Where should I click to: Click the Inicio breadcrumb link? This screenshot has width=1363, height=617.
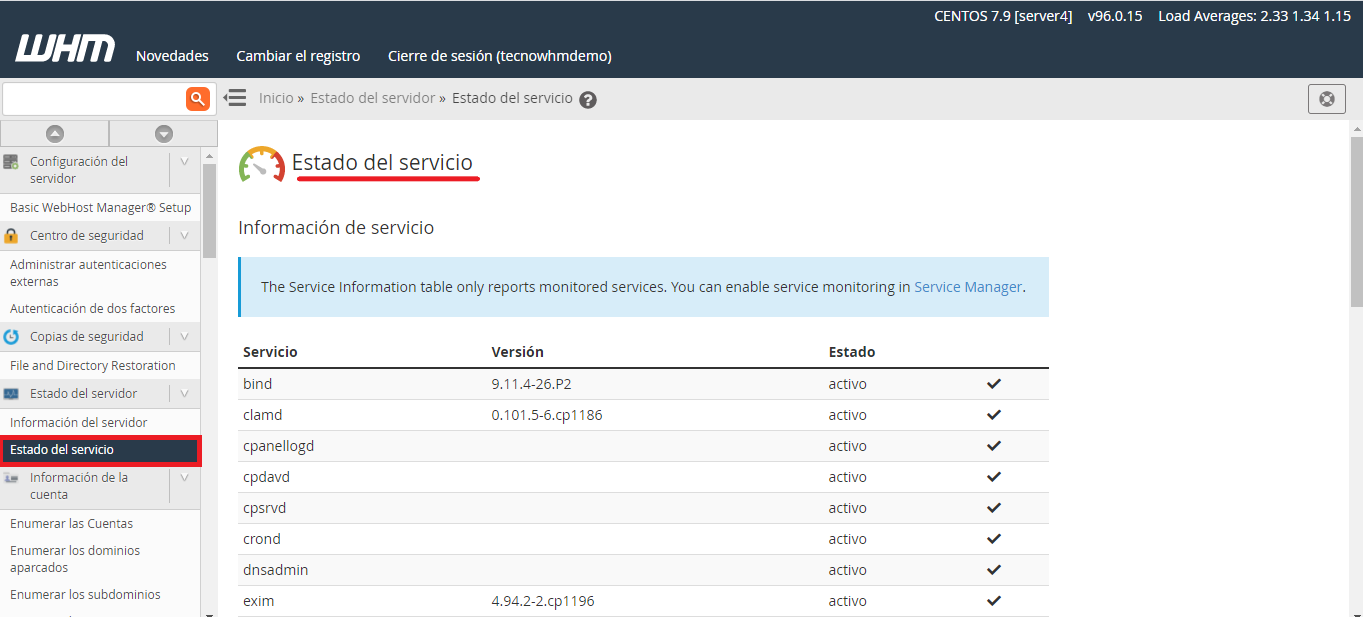(276, 98)
